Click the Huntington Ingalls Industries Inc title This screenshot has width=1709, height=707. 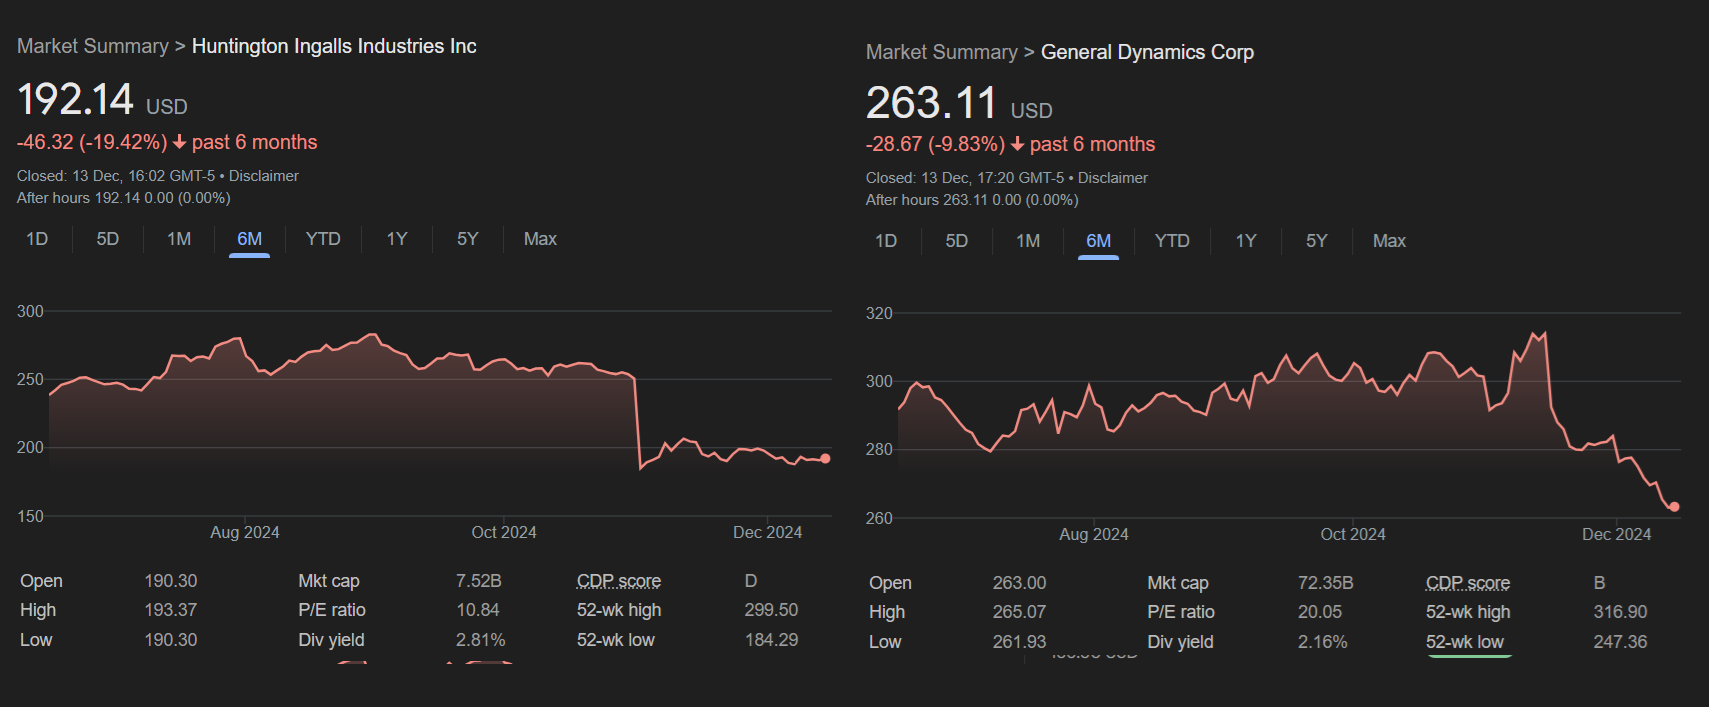(x=334, y=46)
